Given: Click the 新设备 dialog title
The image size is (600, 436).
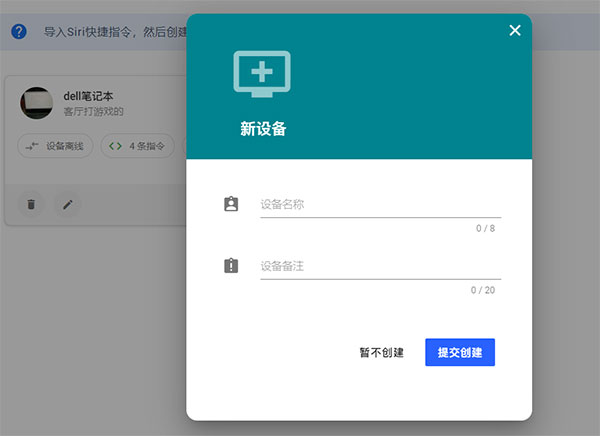Looking at the screenshot, I should pos(263,129).
